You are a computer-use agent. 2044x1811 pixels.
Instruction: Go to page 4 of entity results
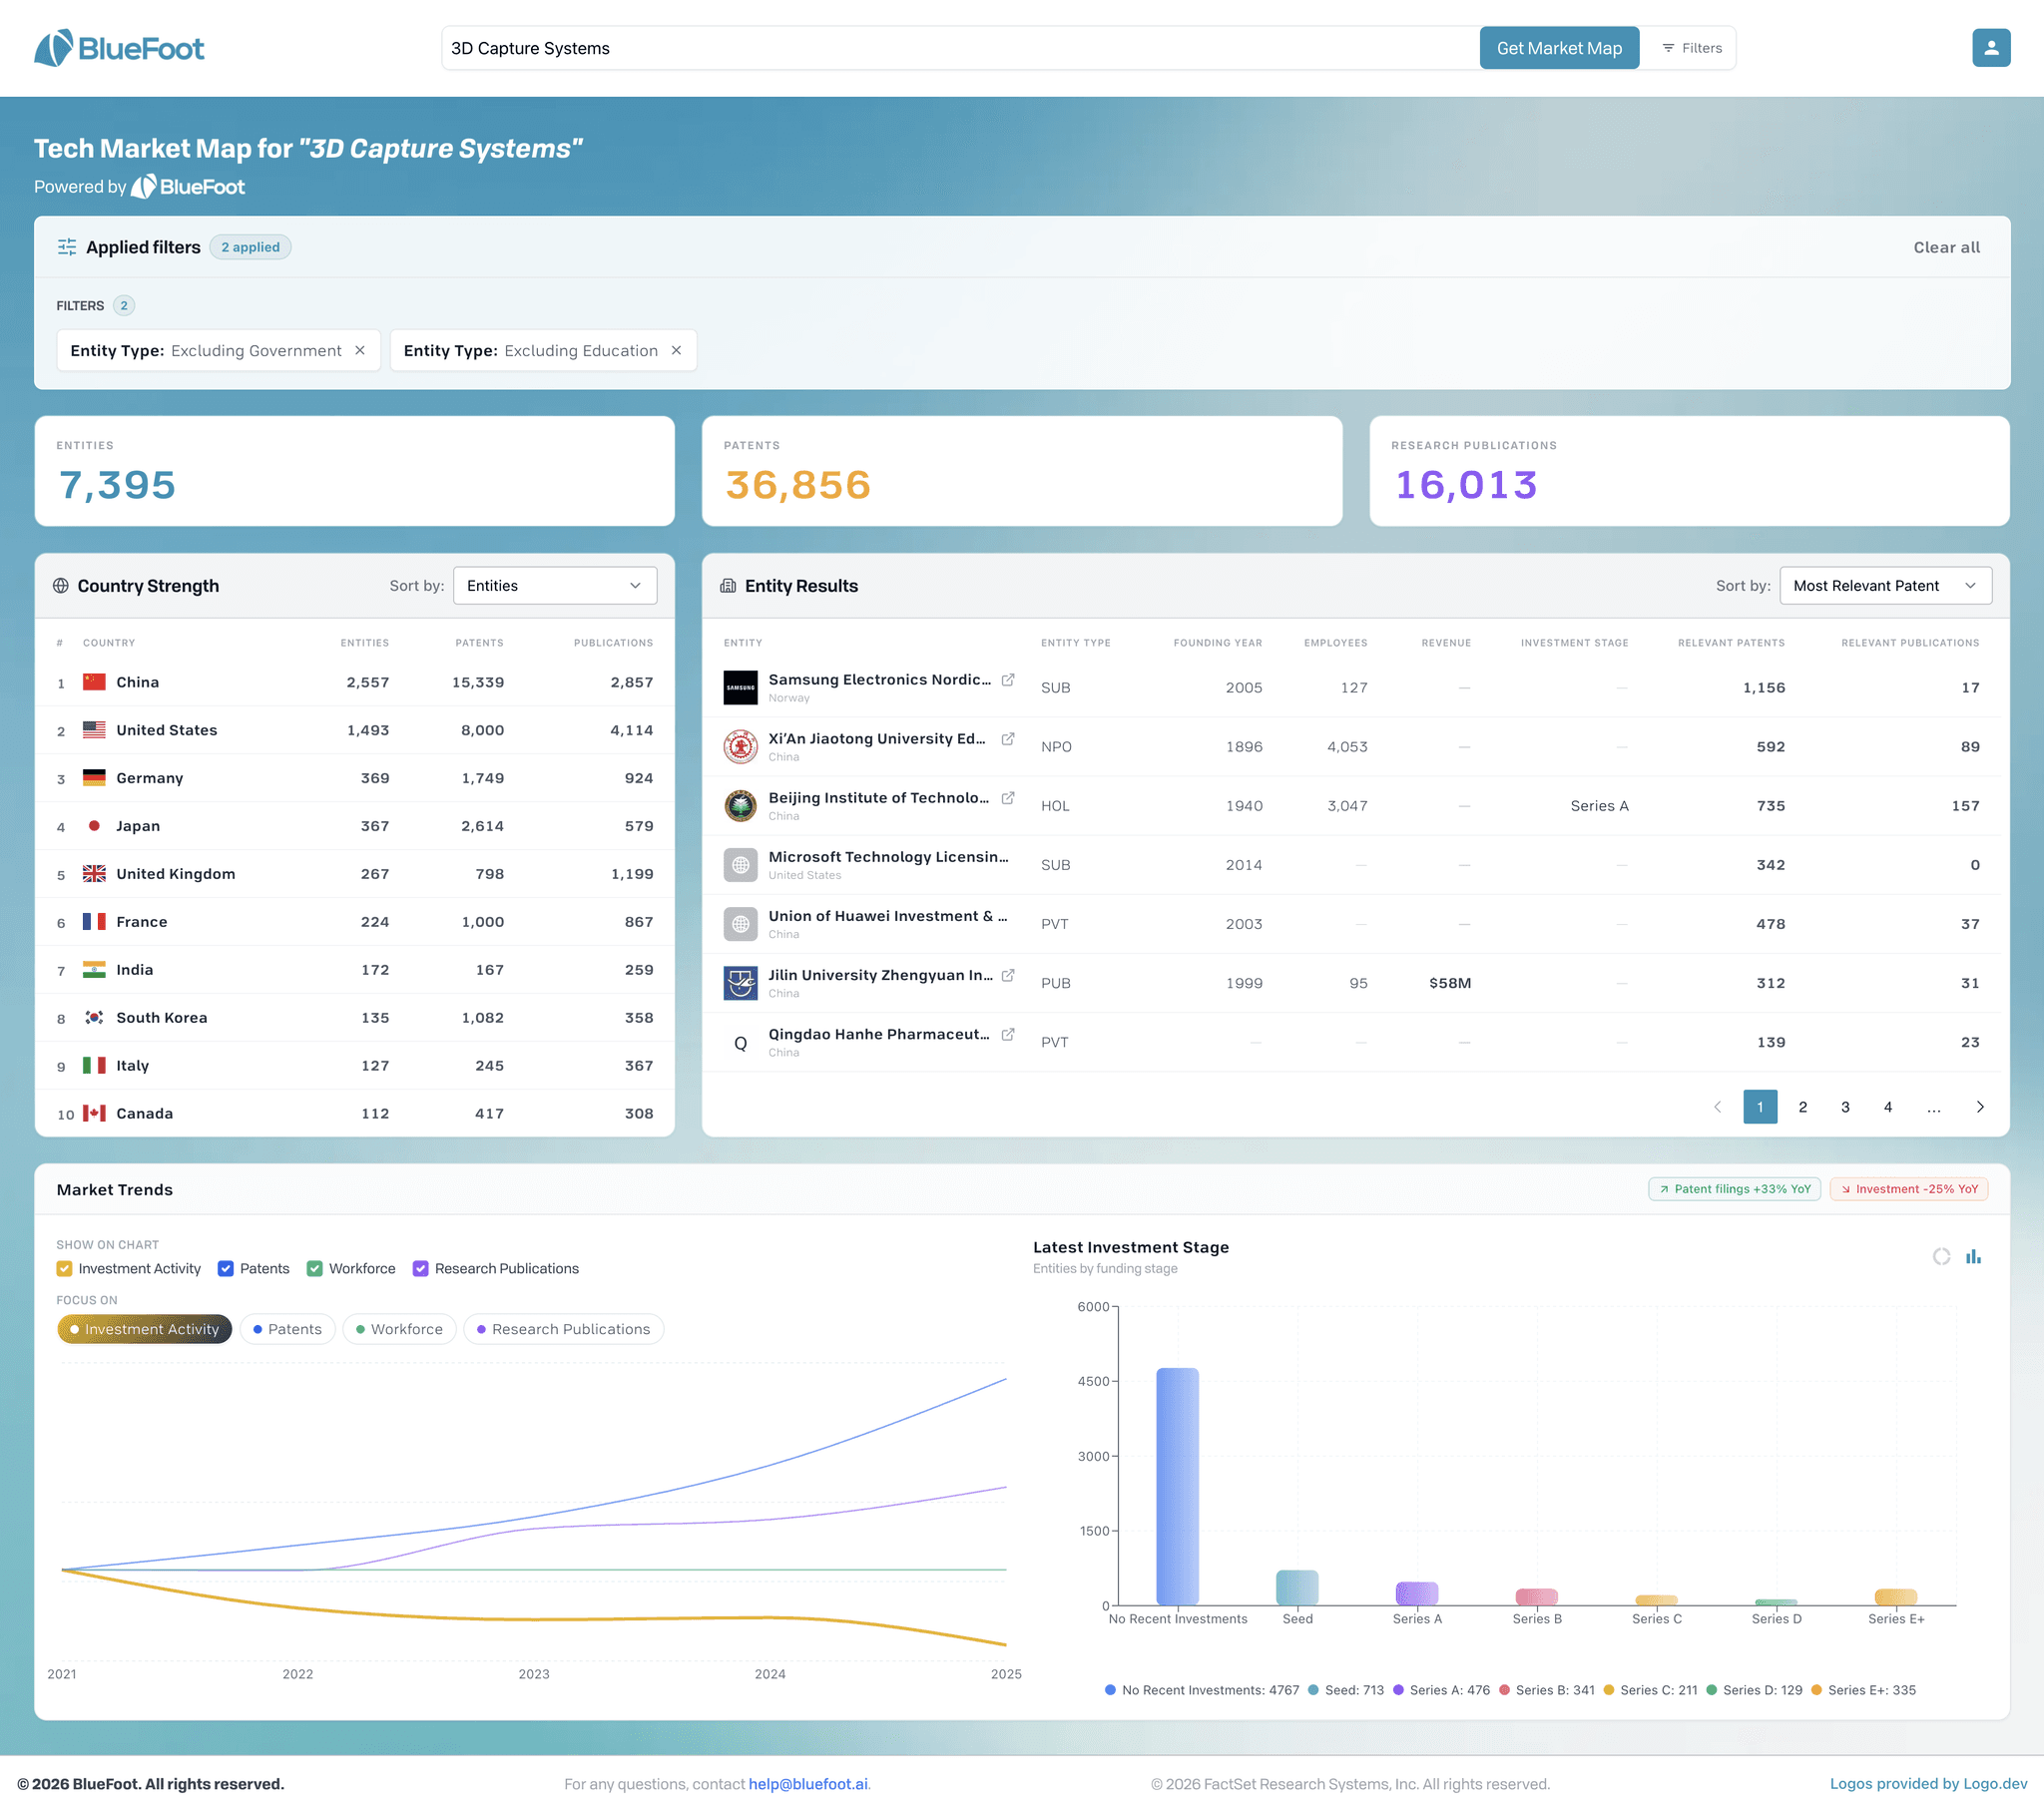[1887, 1107]
